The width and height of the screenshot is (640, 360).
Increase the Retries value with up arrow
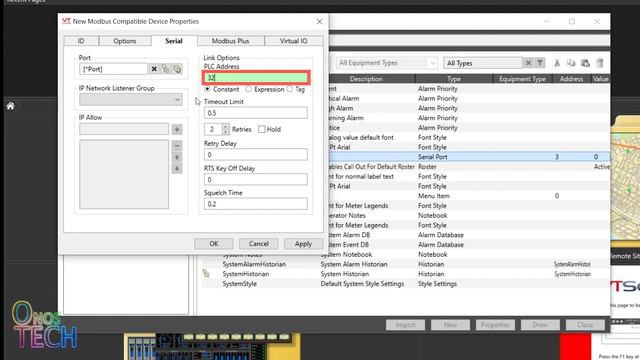point(226,127)
